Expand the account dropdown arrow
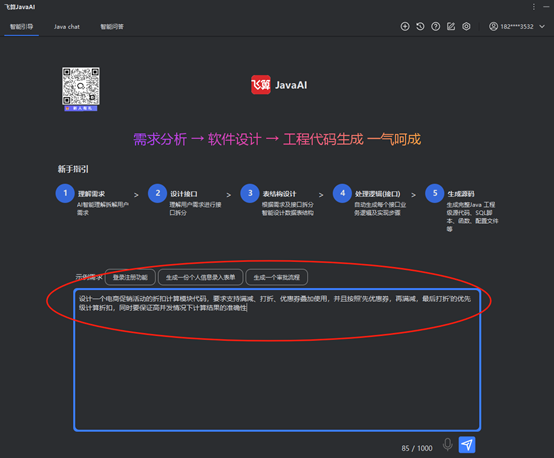Viewport: 554px width, 458px height. 542,27
